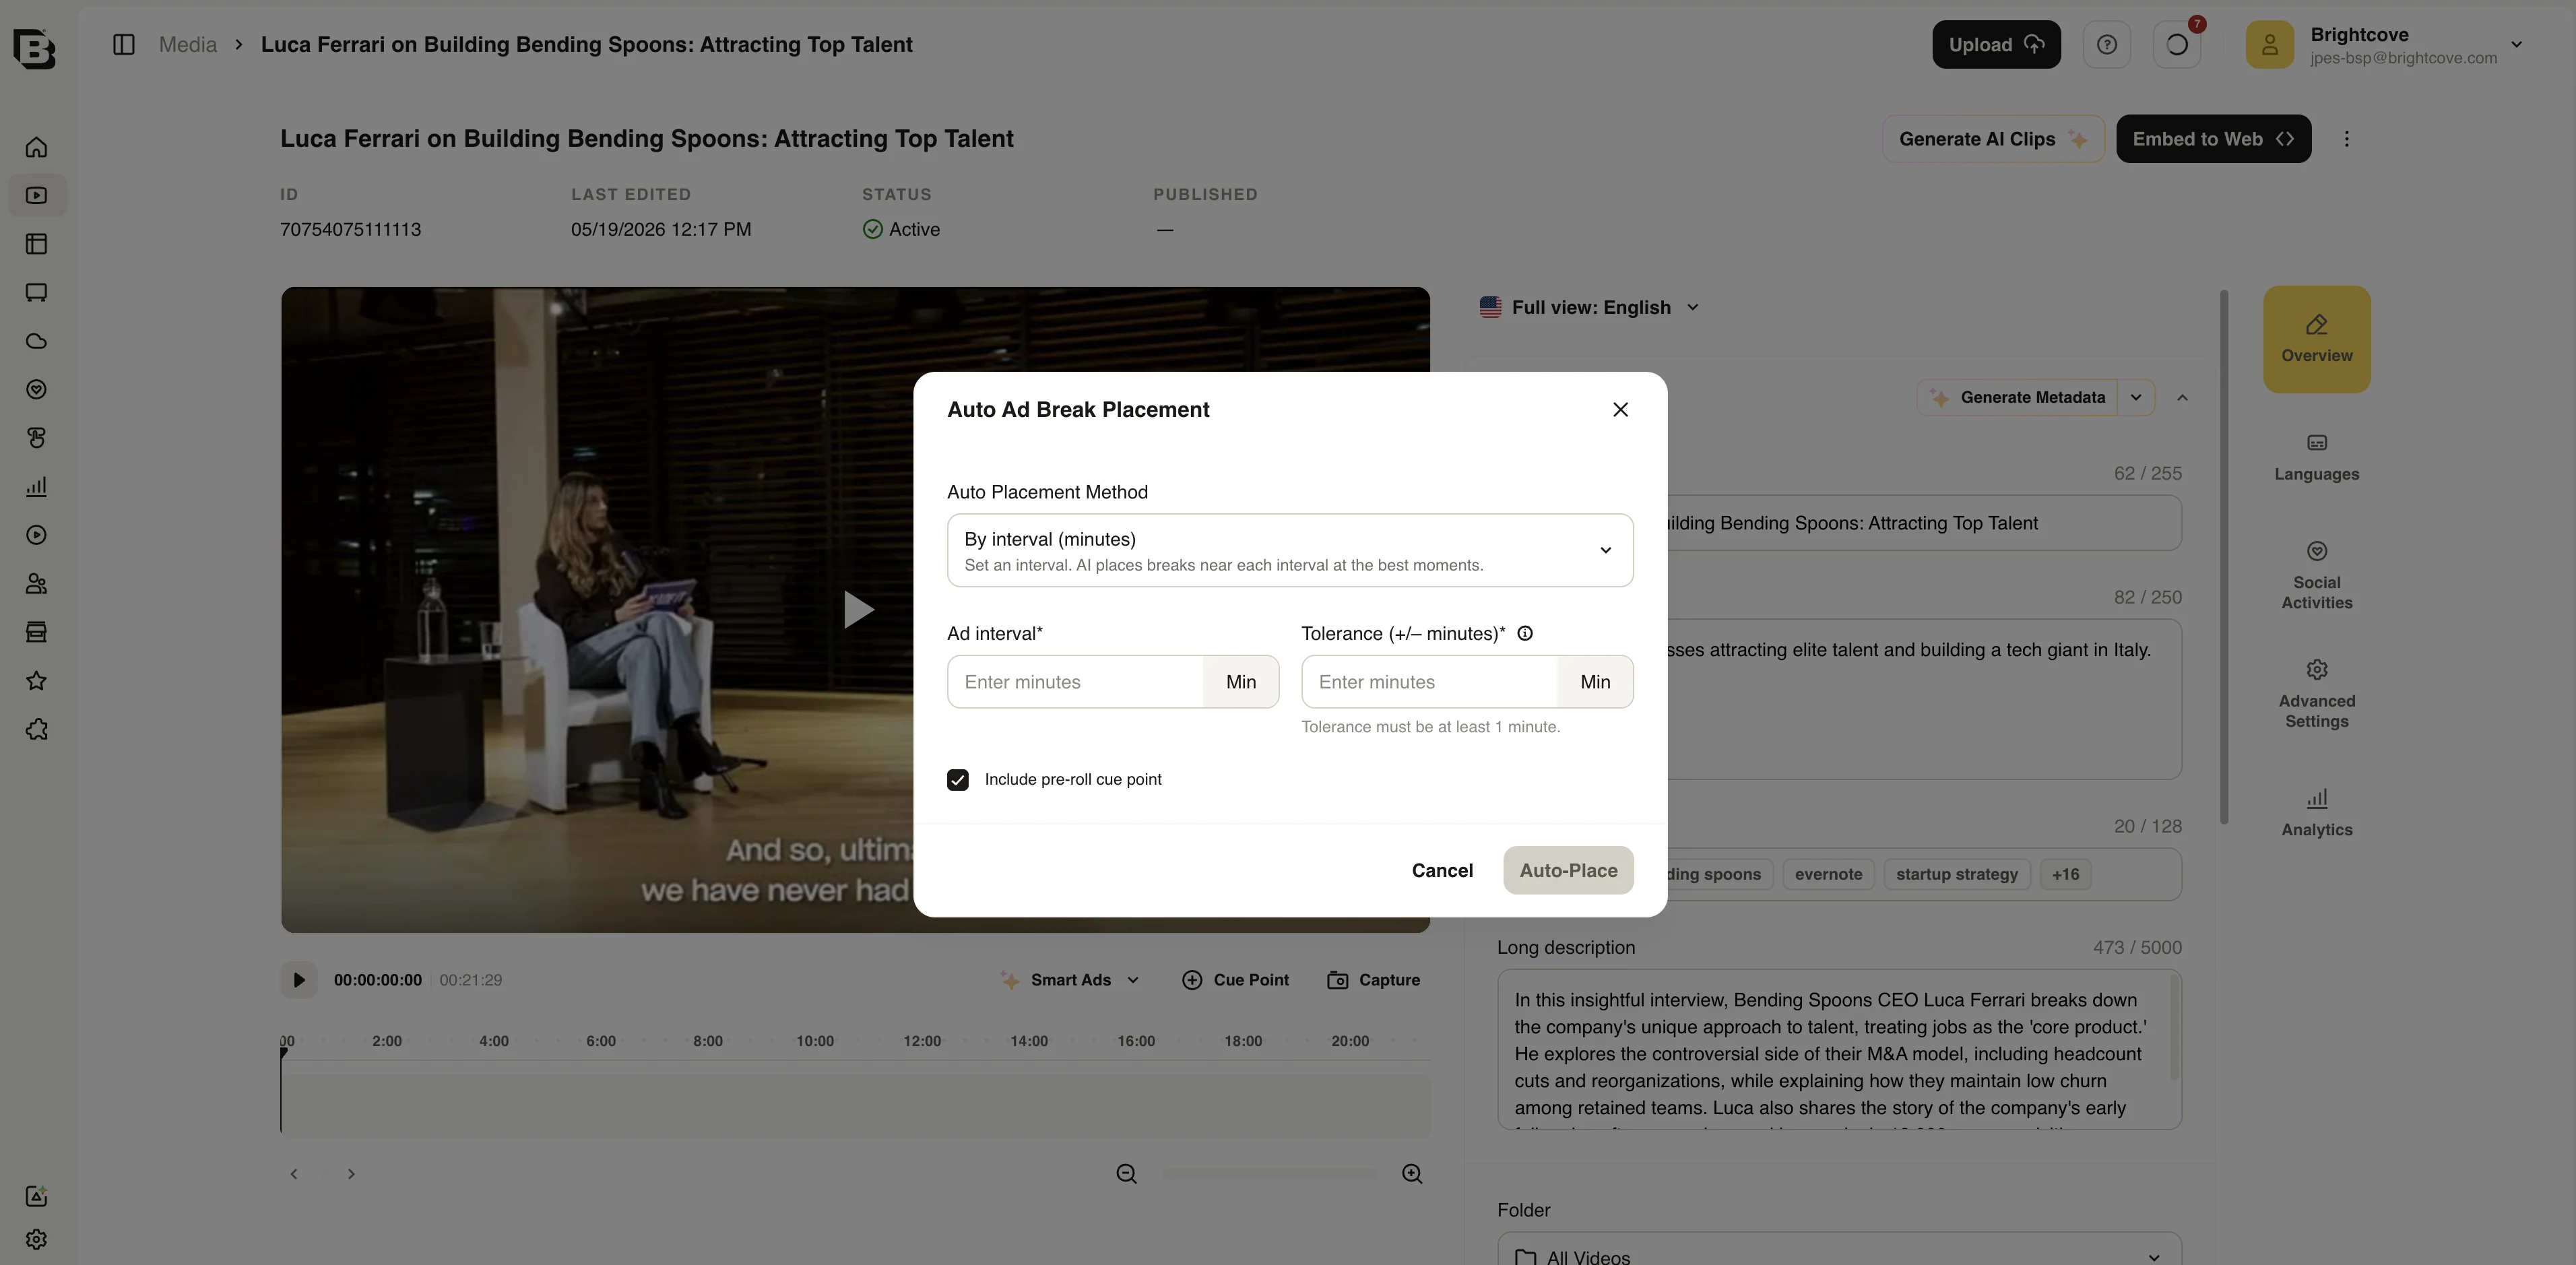Open Generate Metadata dropdown arrow
The image size is (2576, 1265).
click(2136, 398)
